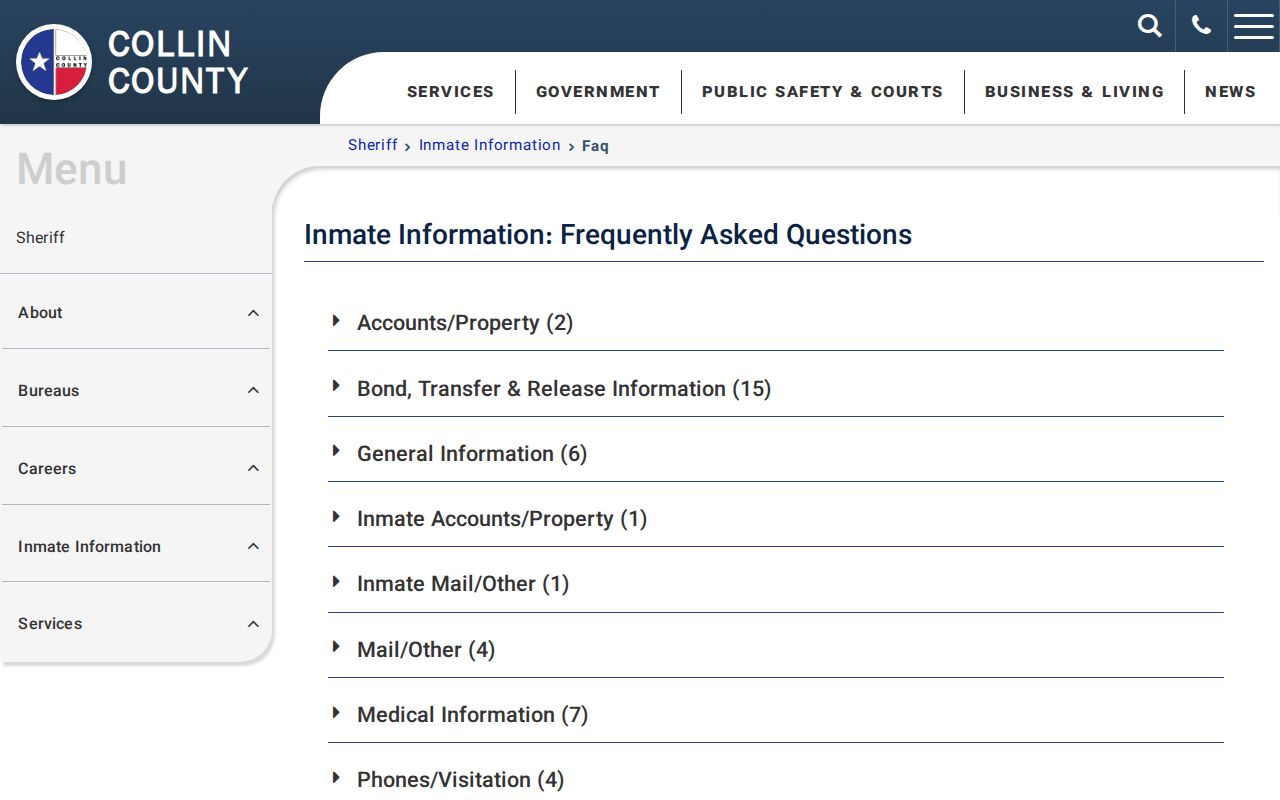Expand the Services sidebar chevron

tap(253, 624)
